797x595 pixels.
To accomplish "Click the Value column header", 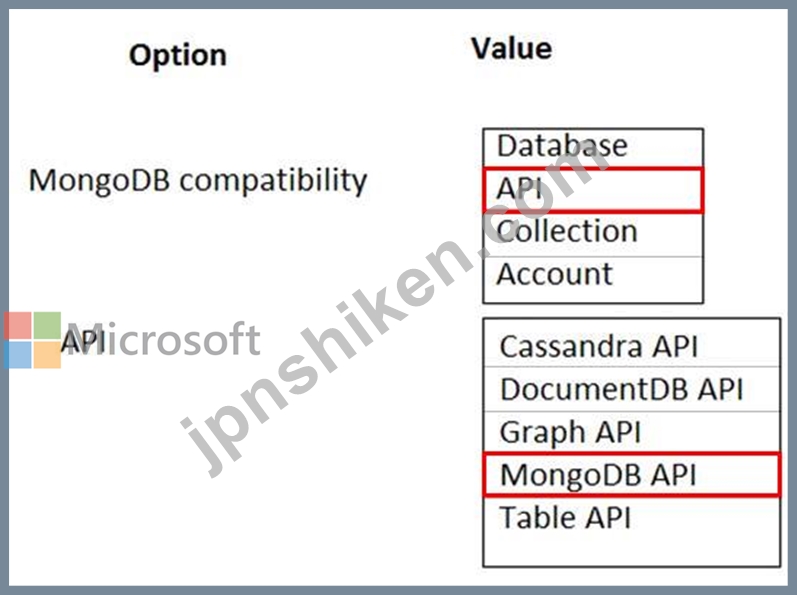I will [x=511, y=49].
